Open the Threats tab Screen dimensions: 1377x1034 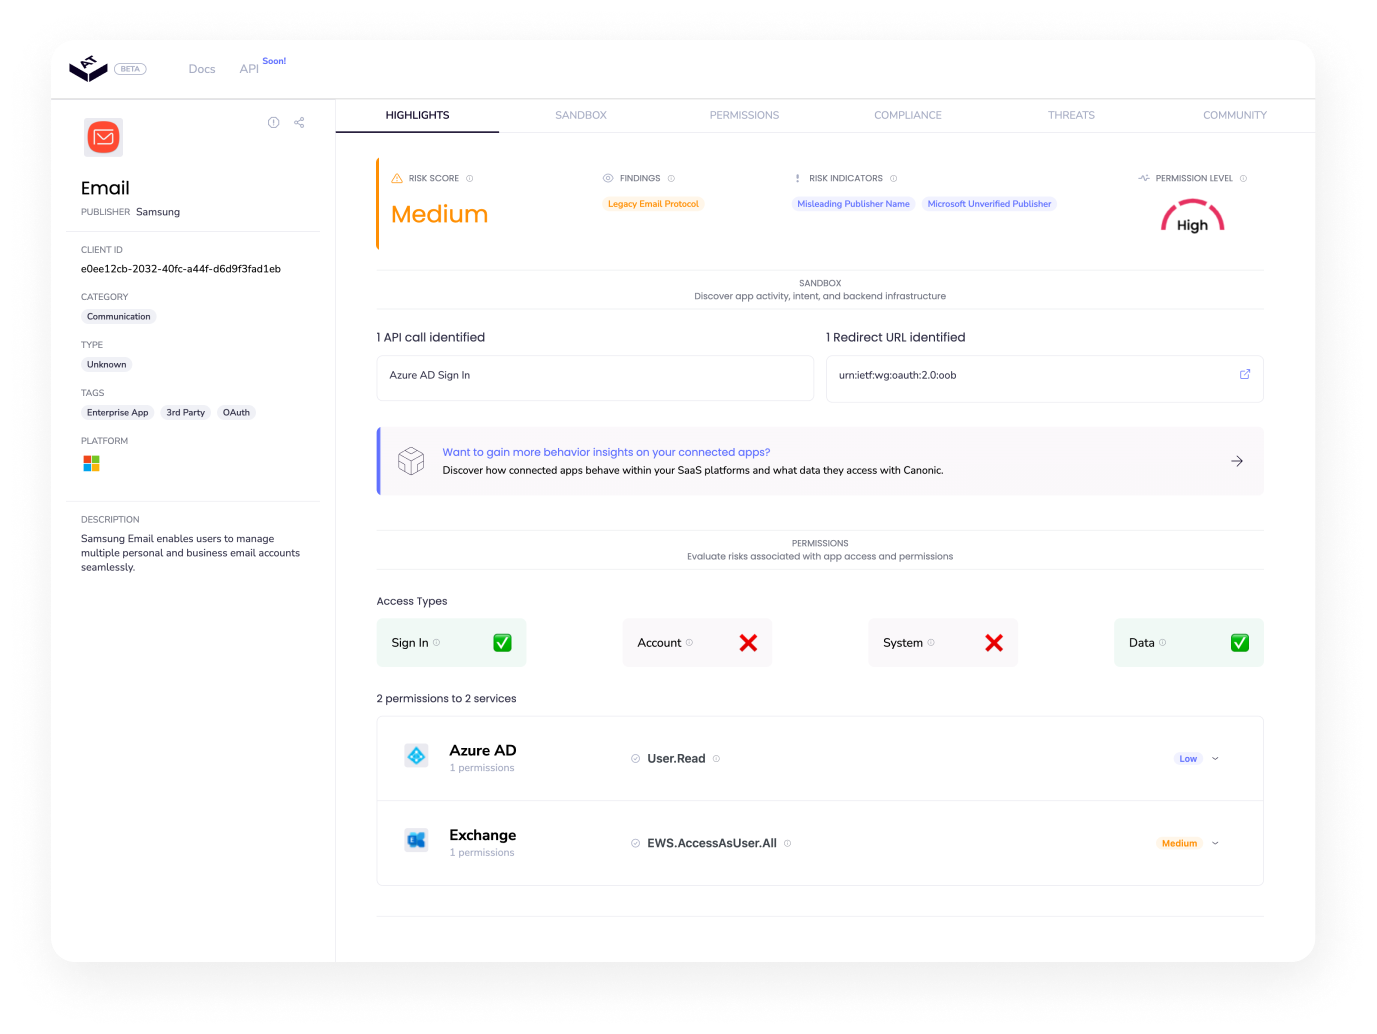(x=1071, y=115)
